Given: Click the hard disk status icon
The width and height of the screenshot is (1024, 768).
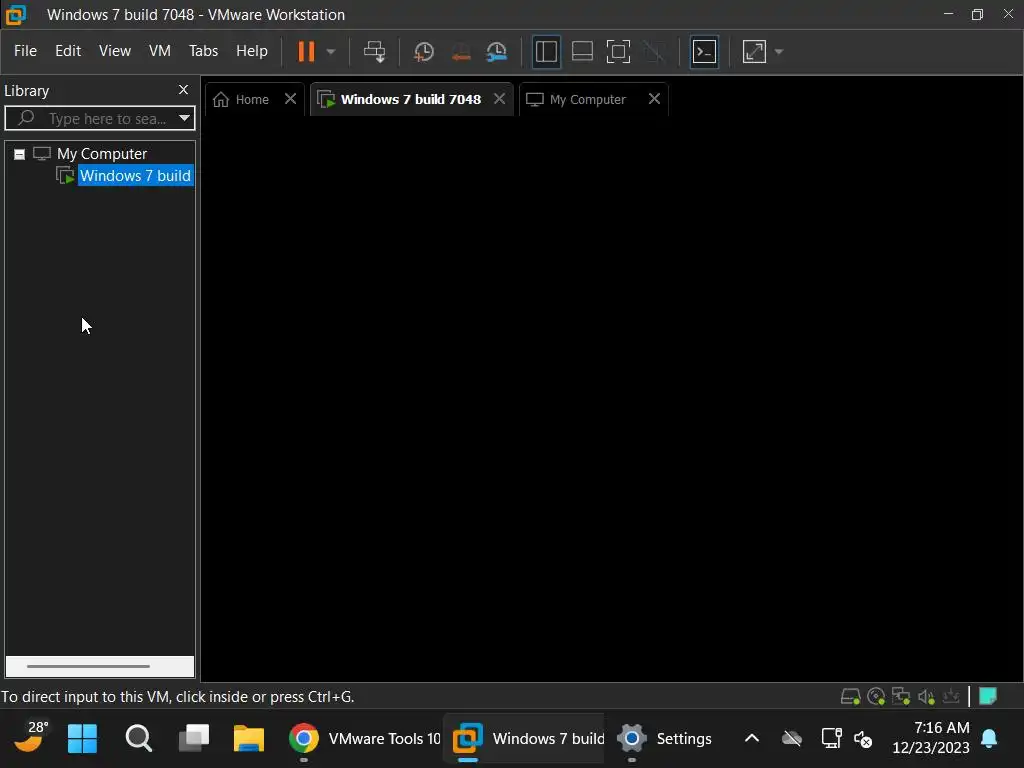Looking at the screenshot, I should pos(850,697).
